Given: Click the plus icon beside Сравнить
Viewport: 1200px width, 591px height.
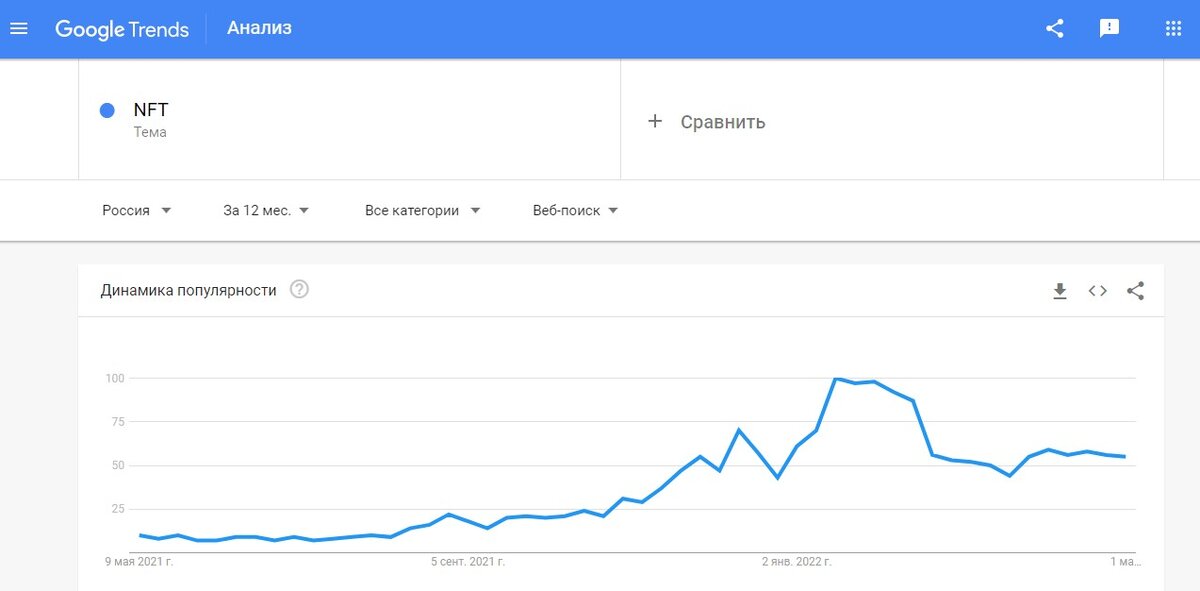Looking at the screenshot, I should [655, 121].
